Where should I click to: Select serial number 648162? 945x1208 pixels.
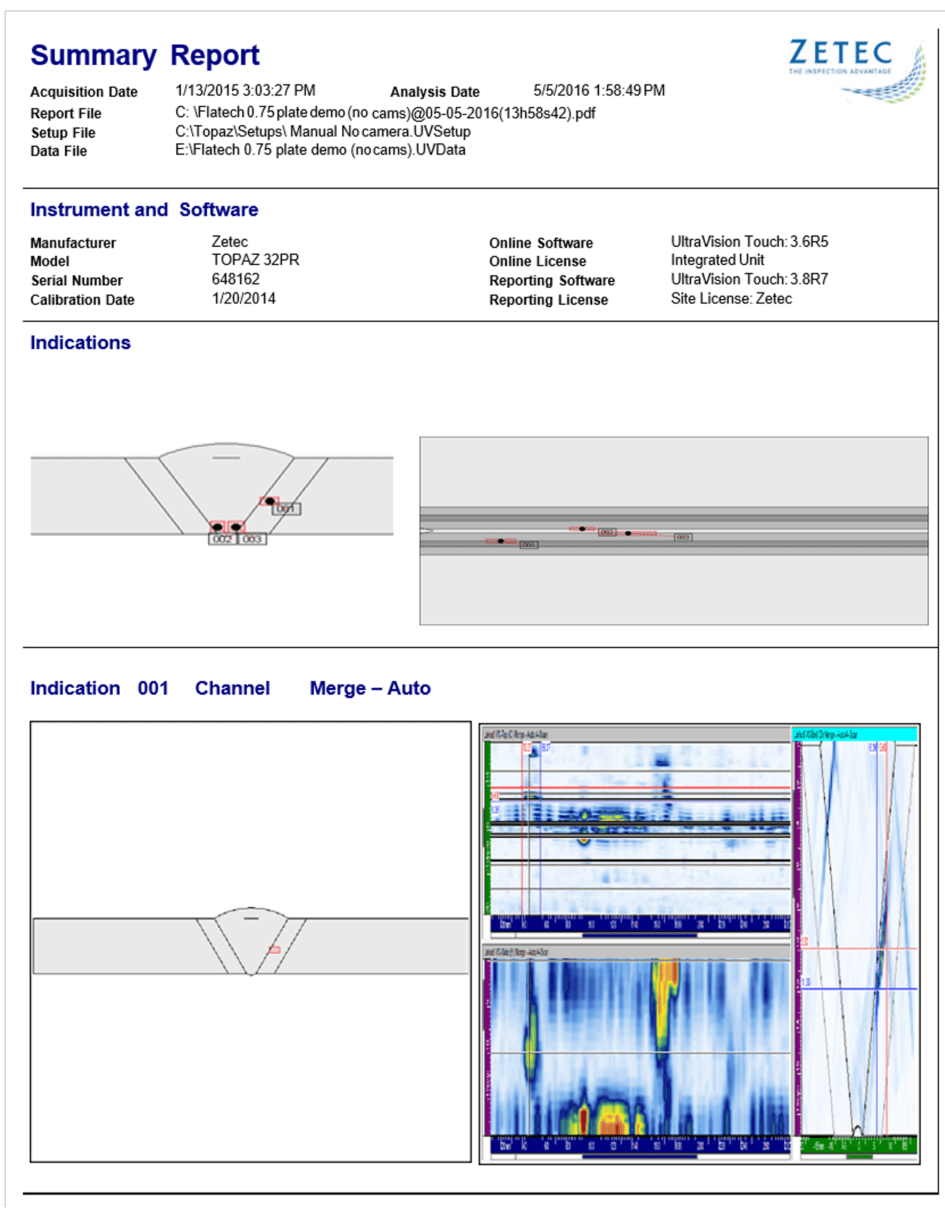click(236, 279)
